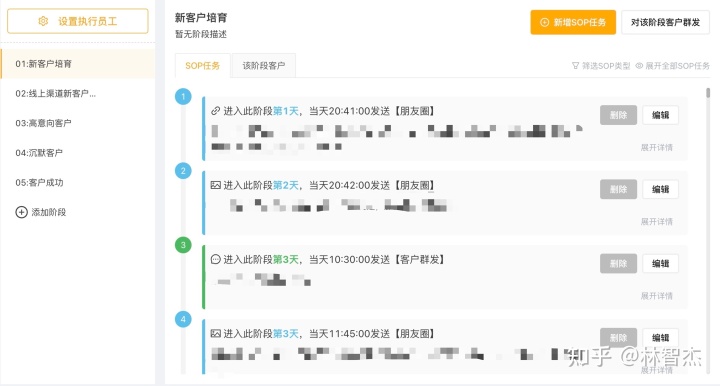Click the chat bubble icon on task 3
The height and width of the screenshot is (386, 720).
point(215,259)
